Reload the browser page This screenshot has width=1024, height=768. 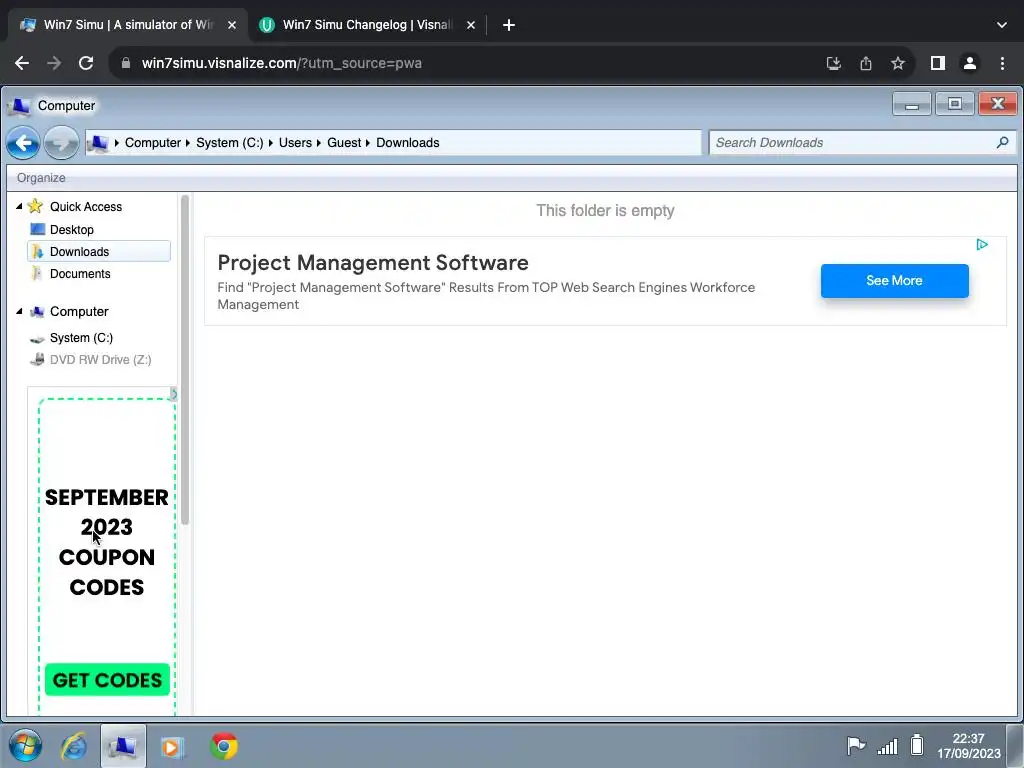86,63
